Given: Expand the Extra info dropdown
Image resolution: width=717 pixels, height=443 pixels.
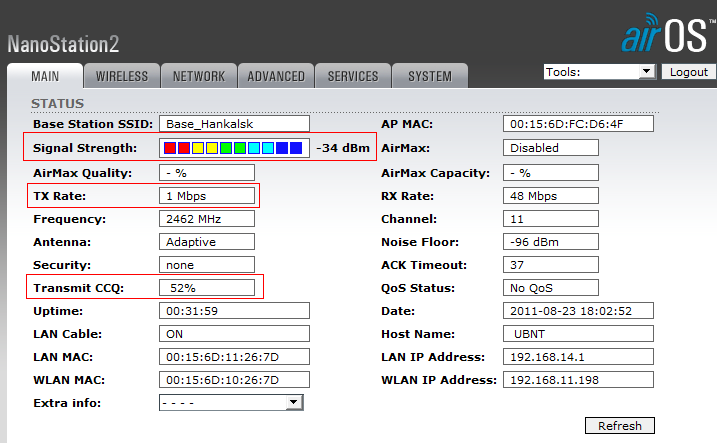Looking at the screenshot, I should 231,403.
